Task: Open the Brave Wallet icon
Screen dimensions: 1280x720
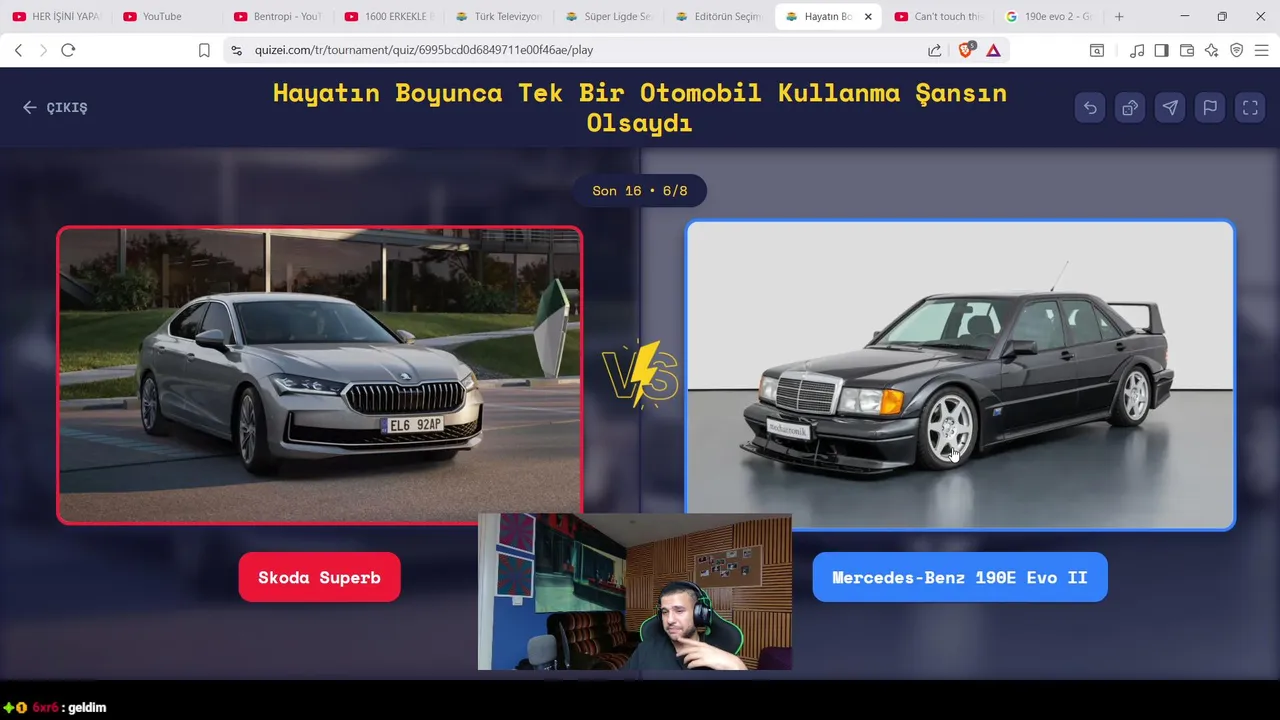Action: tap(1187, 50)
